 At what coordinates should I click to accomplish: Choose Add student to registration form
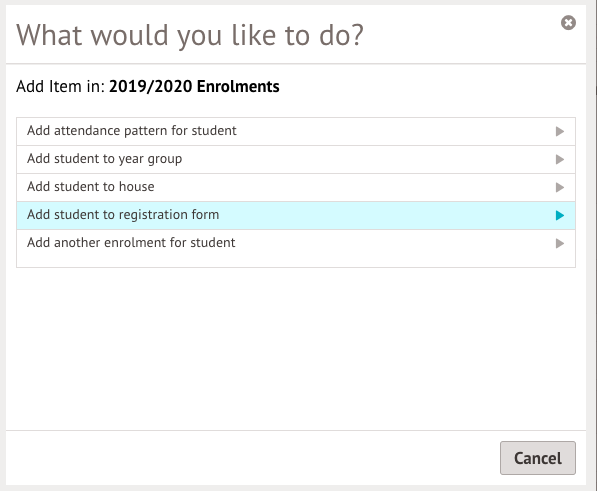[296, 215]
